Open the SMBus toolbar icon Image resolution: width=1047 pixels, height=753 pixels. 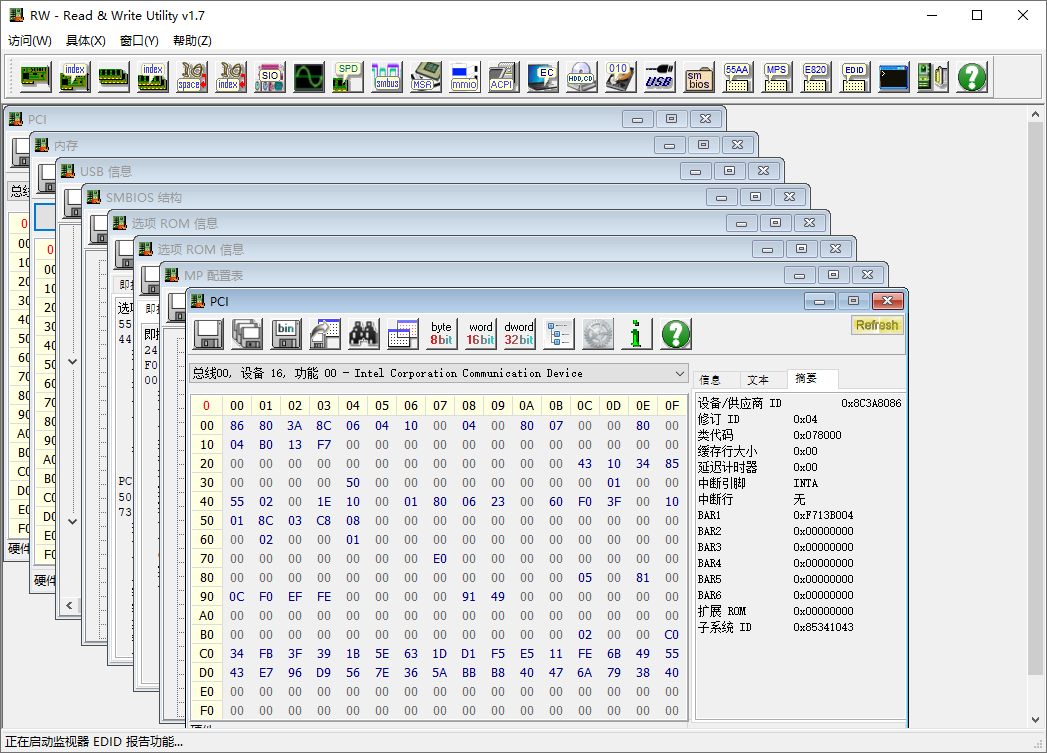pyautogui.click(x=386, y=77)
